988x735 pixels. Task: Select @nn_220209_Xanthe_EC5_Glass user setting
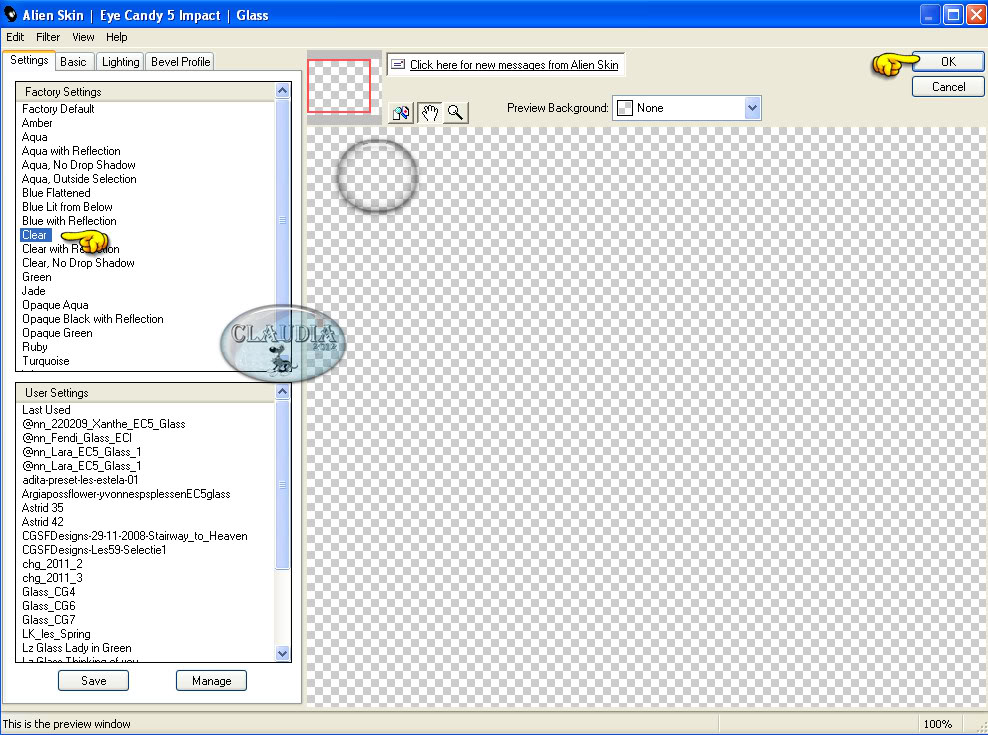(104, 424)
